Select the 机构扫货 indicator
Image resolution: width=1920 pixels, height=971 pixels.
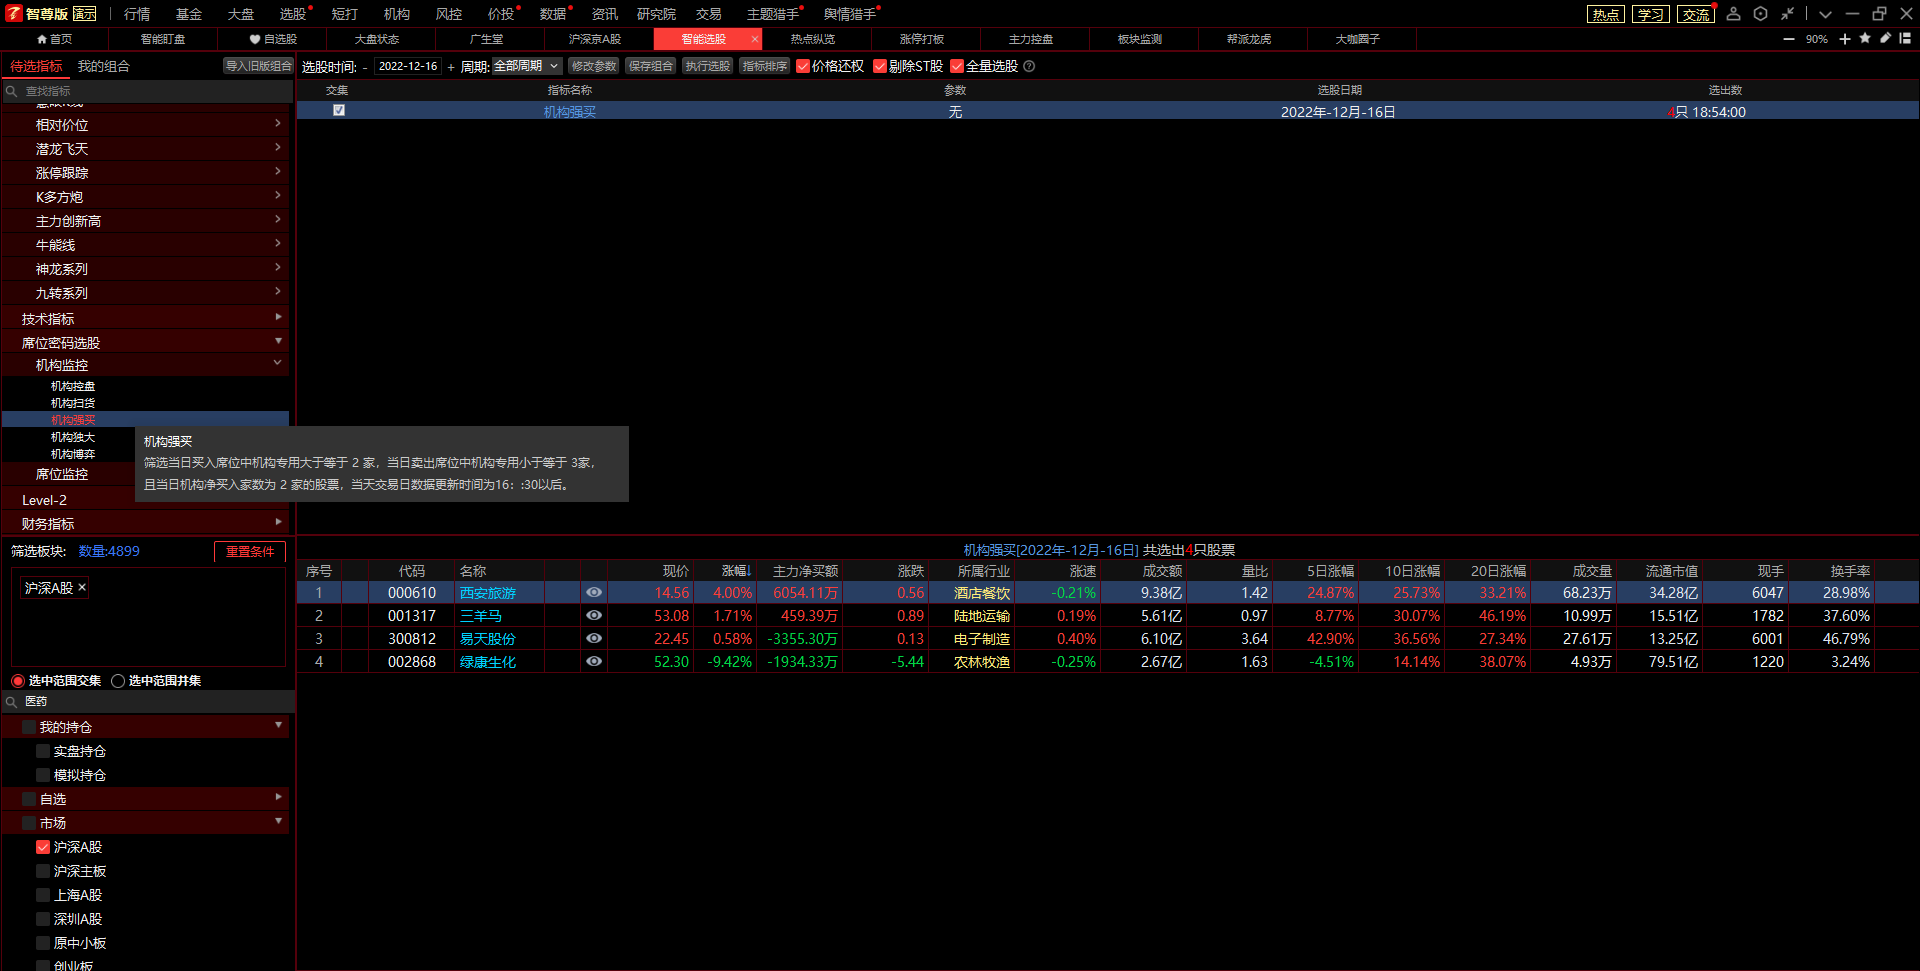click(x=73, y=403)
